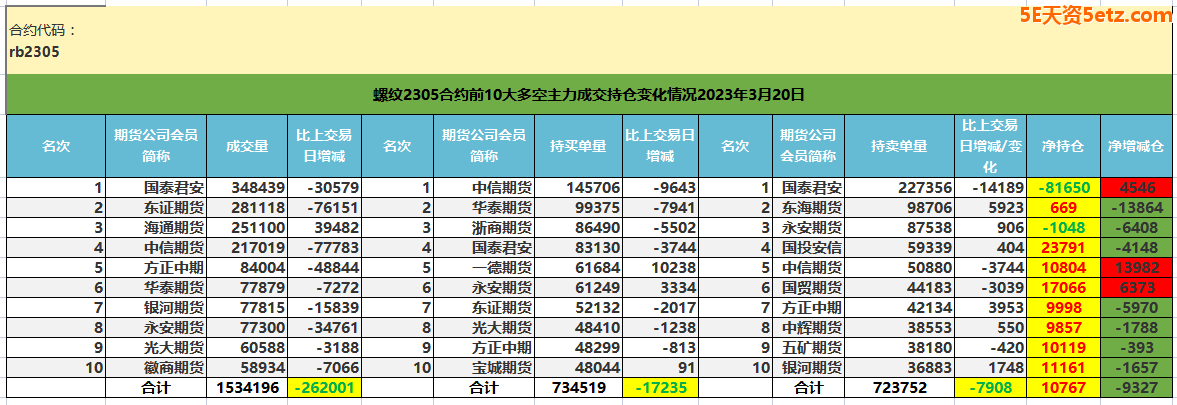Select 银河期货 beside volume 77815
The width and height of the screenshot is (1177, 405).
(156, 308)
